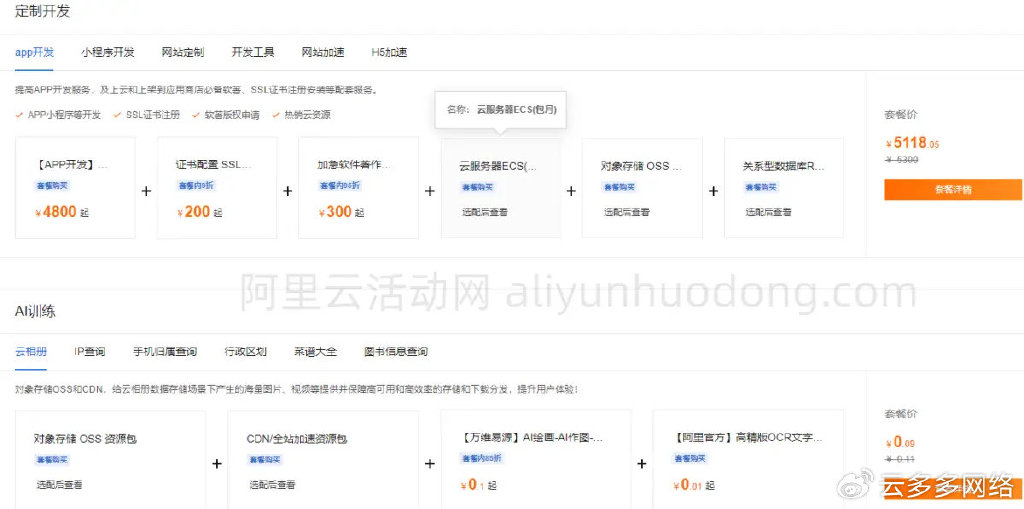Open the 网站定制 tab
The width and height of the screenshot is (1024, 509).
point(183,52)
